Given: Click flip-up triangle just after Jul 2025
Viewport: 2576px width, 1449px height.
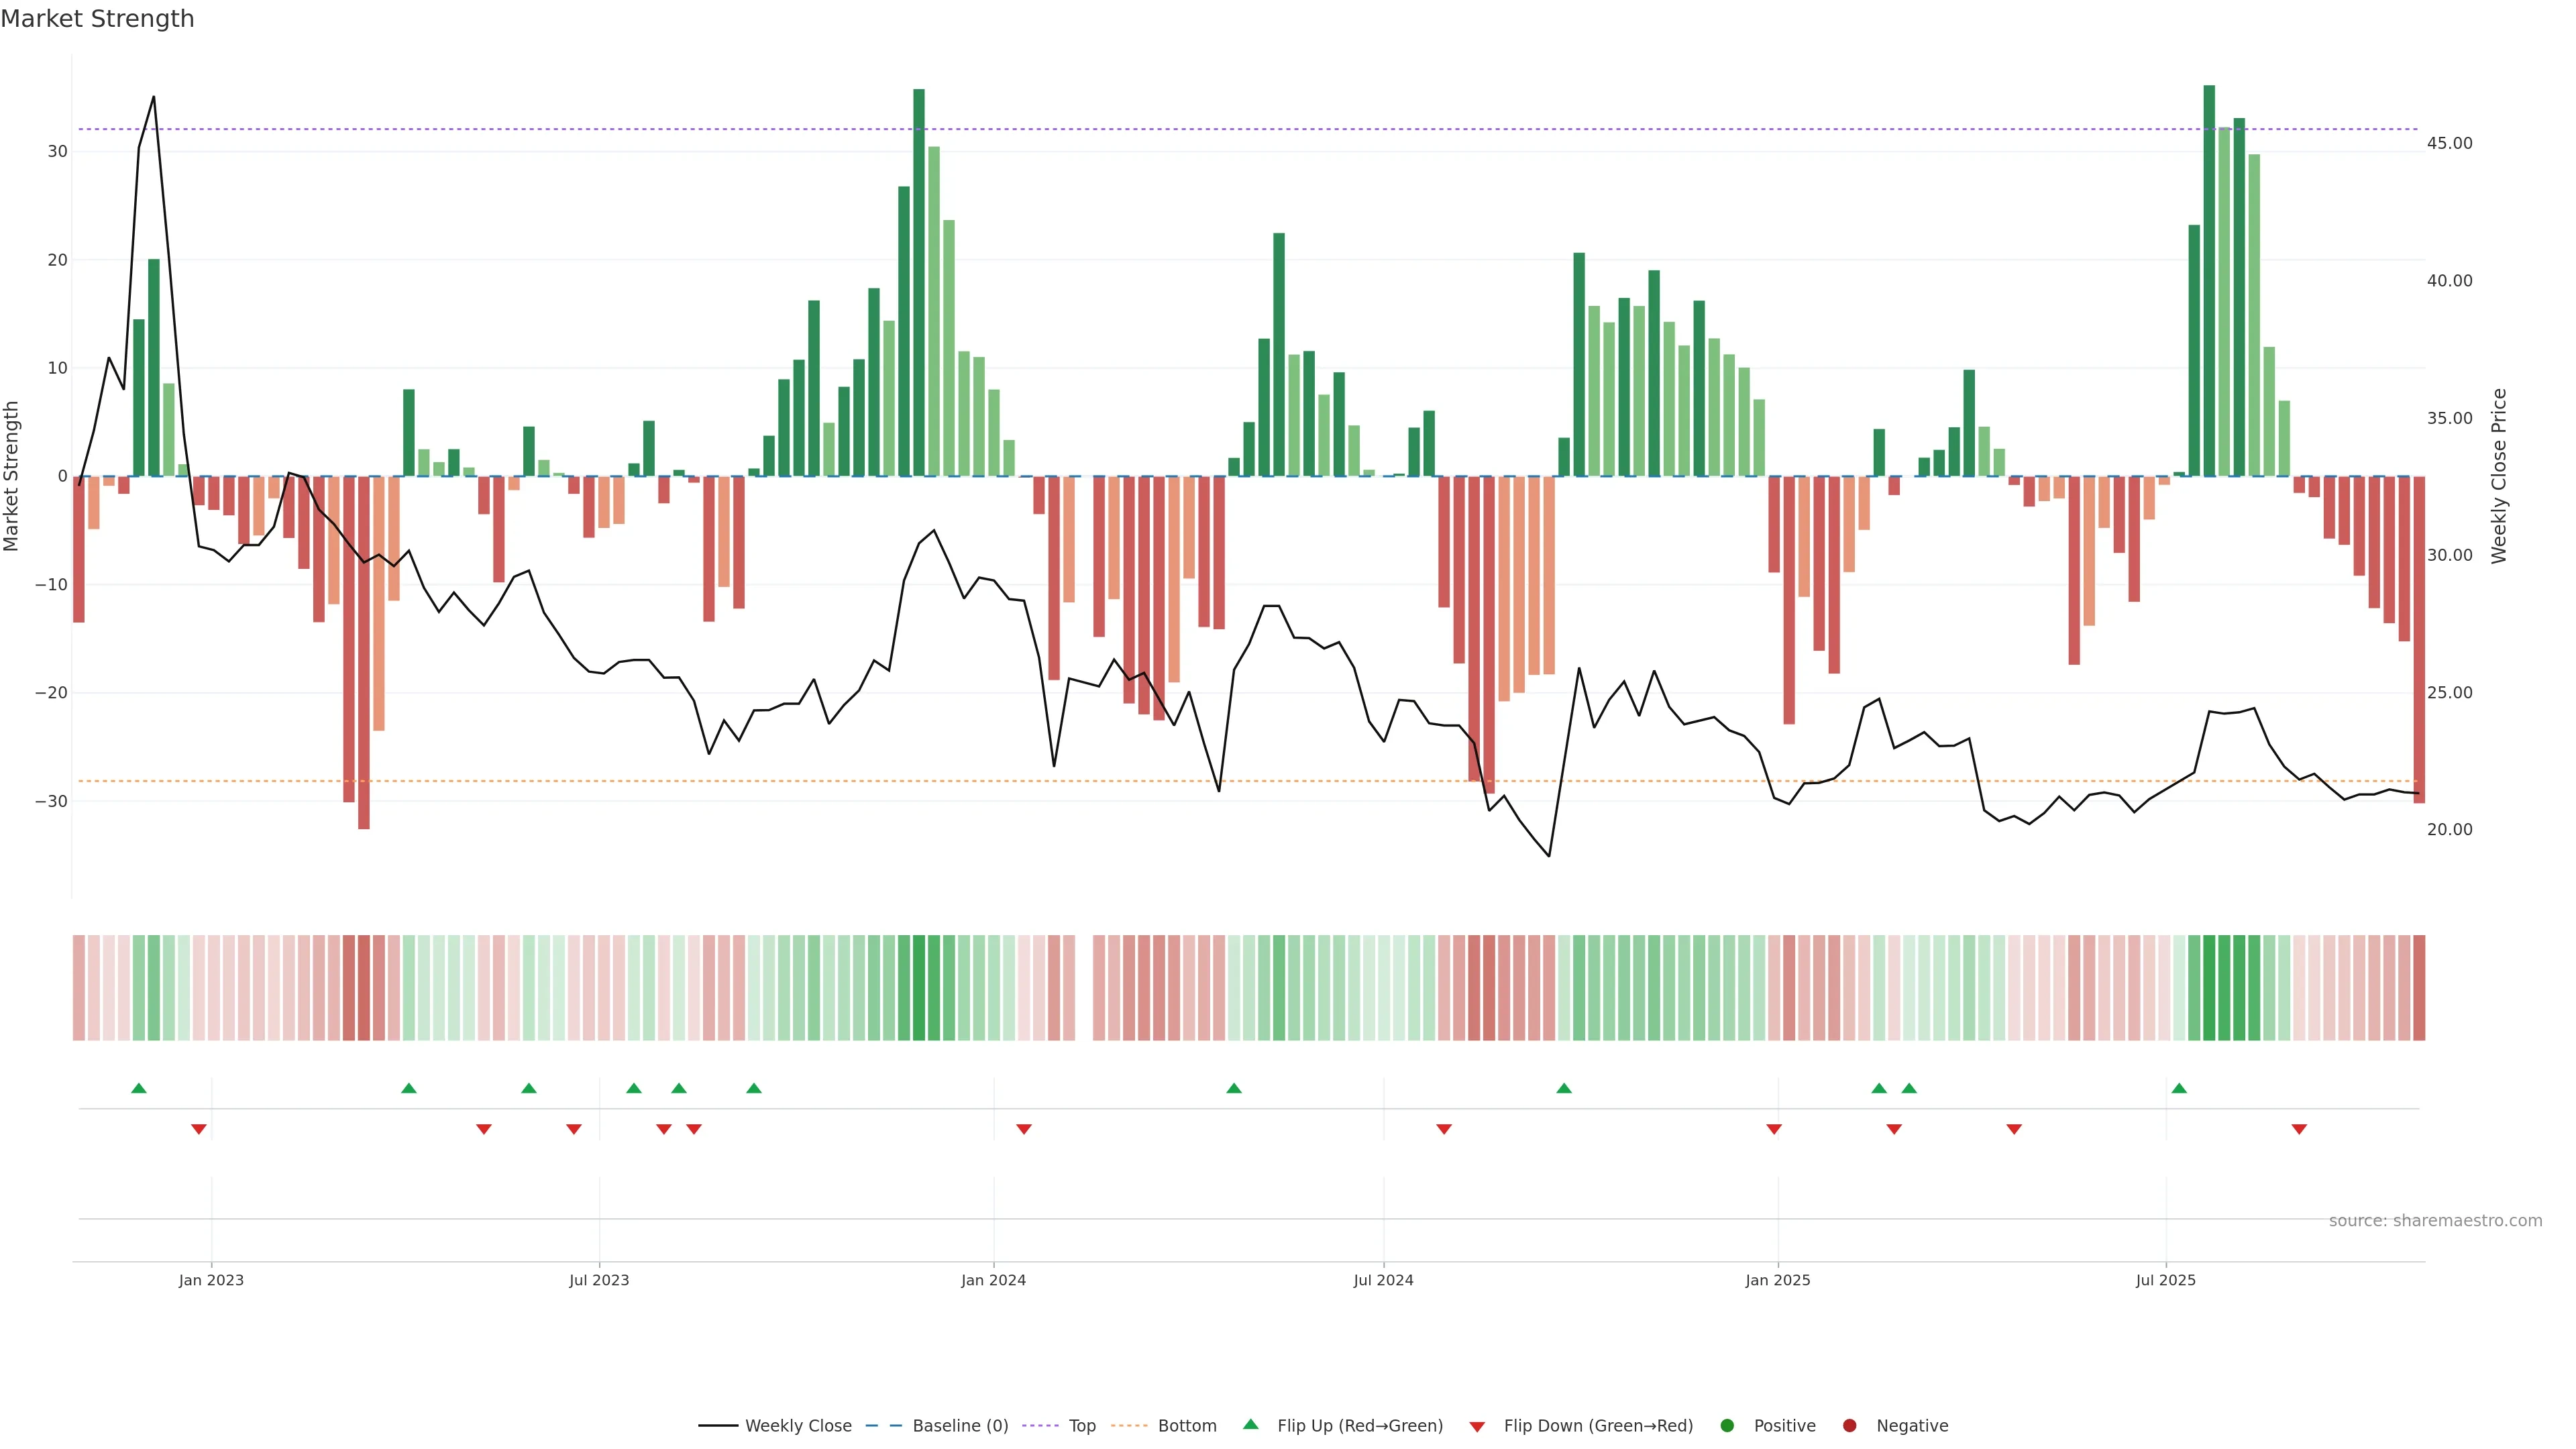Looking at the screenshot, I should tap(2179, 1088).
